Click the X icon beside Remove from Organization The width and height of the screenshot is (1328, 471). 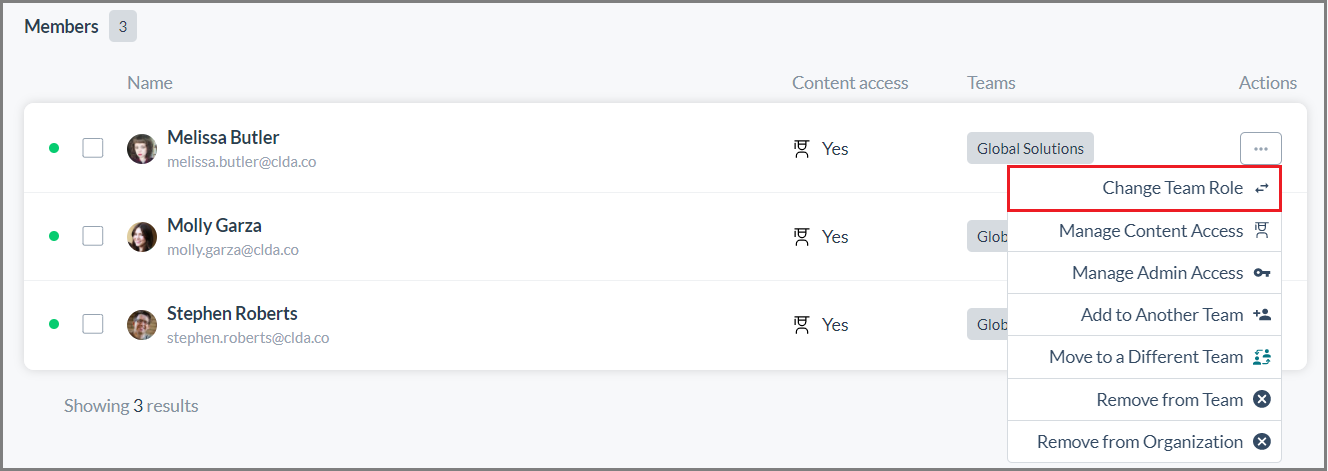[x=1262, y=441]
